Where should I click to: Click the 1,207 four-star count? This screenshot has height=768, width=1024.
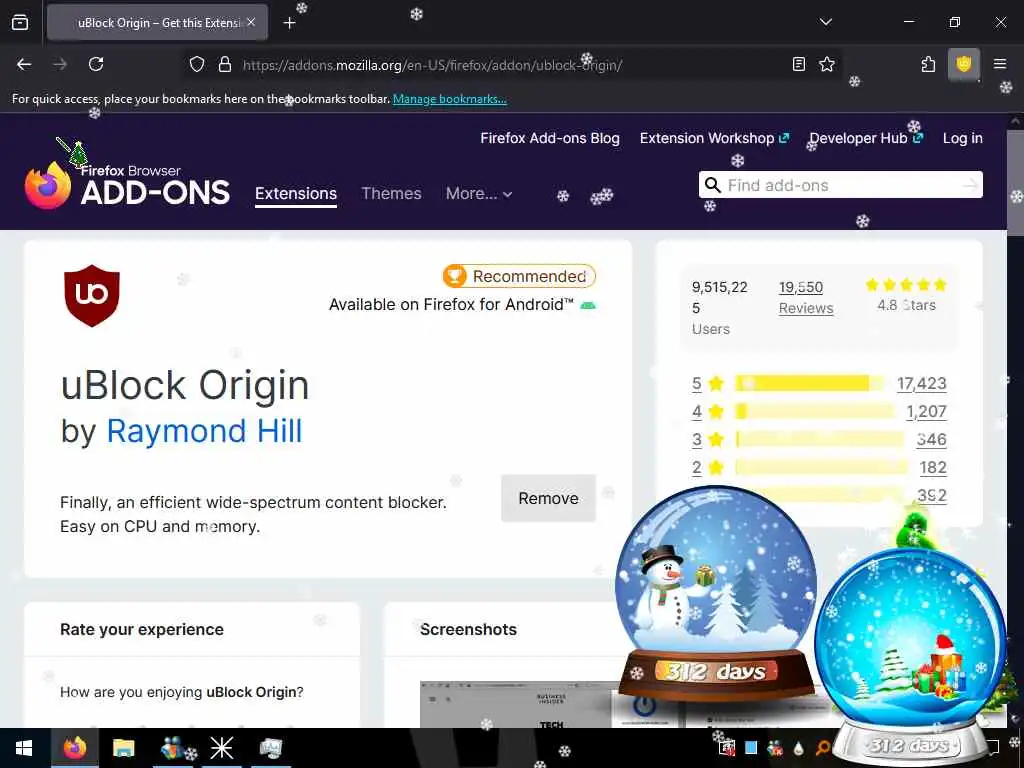[x=926, y=411]
